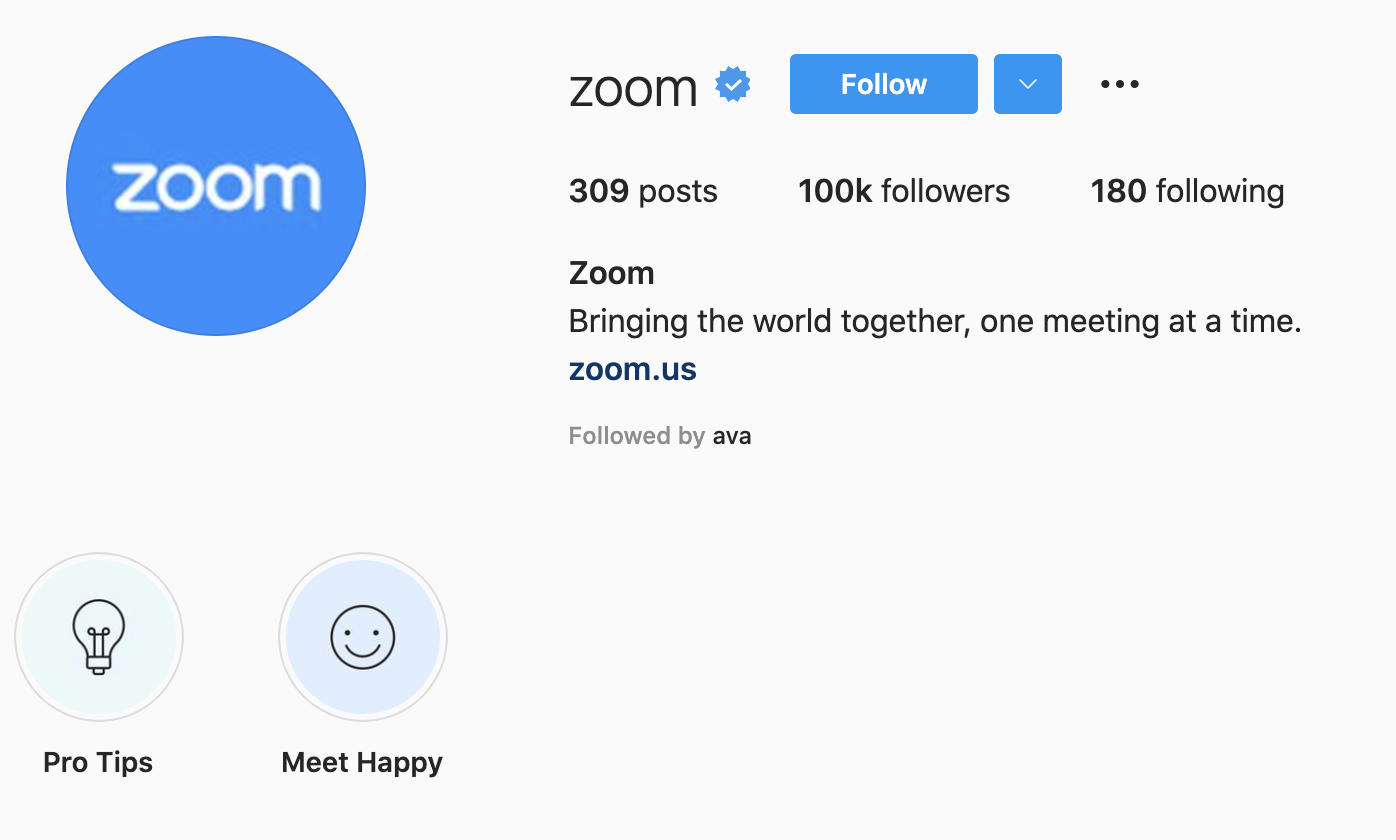The height and width of the screenshot is (840, 1396).
Task: View the 309 posts count
Action: [x=643, y=191]
